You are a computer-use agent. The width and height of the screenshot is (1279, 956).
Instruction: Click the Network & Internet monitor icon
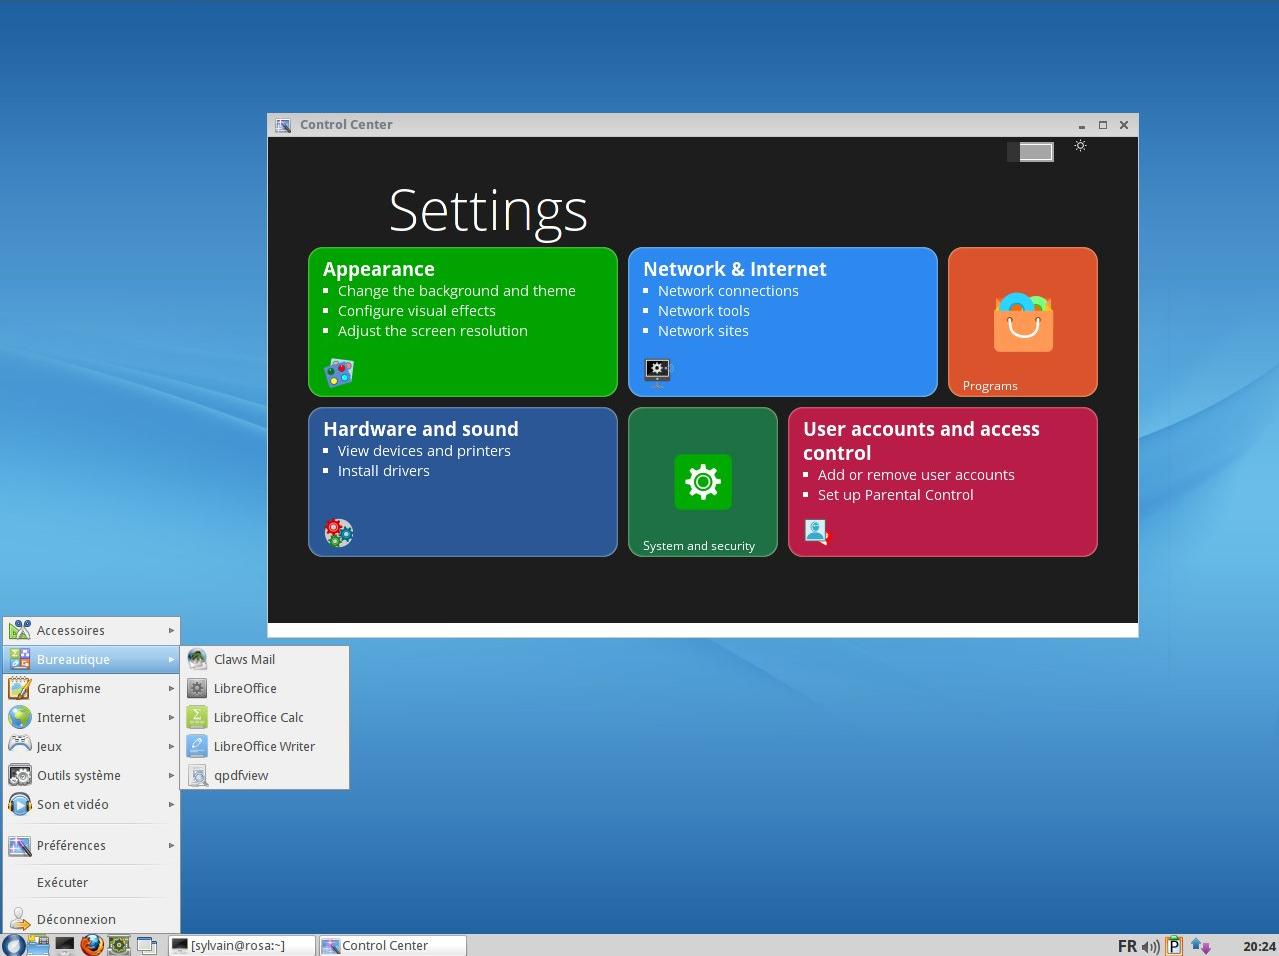click(657, 371)
